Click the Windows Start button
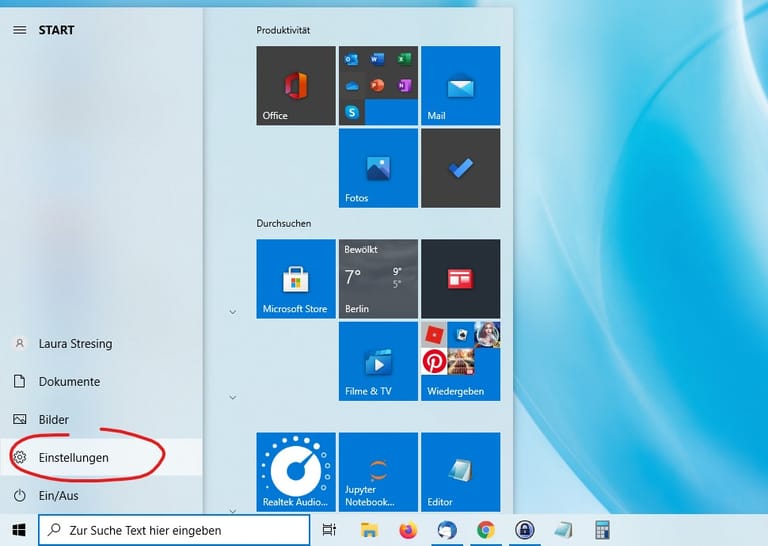Image resolution: width=768 pixels, height=546 pixels. pos(19,530)
